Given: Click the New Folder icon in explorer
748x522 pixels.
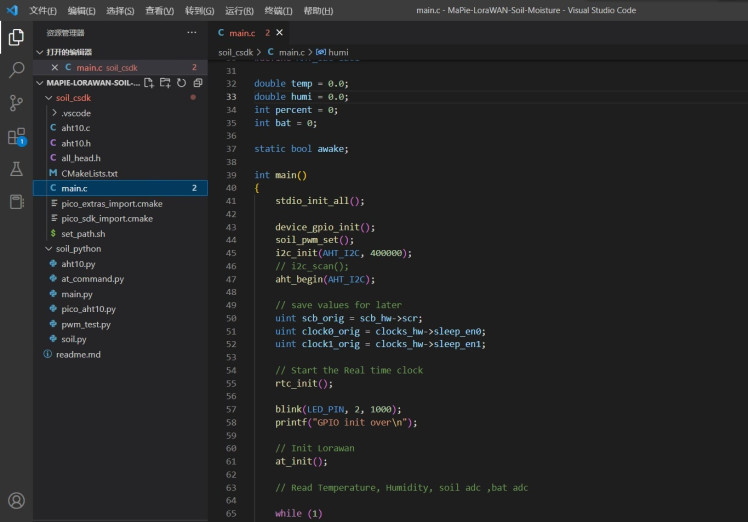Looking at the screenshot, I should pyautogui.click(x=165, y=83).
